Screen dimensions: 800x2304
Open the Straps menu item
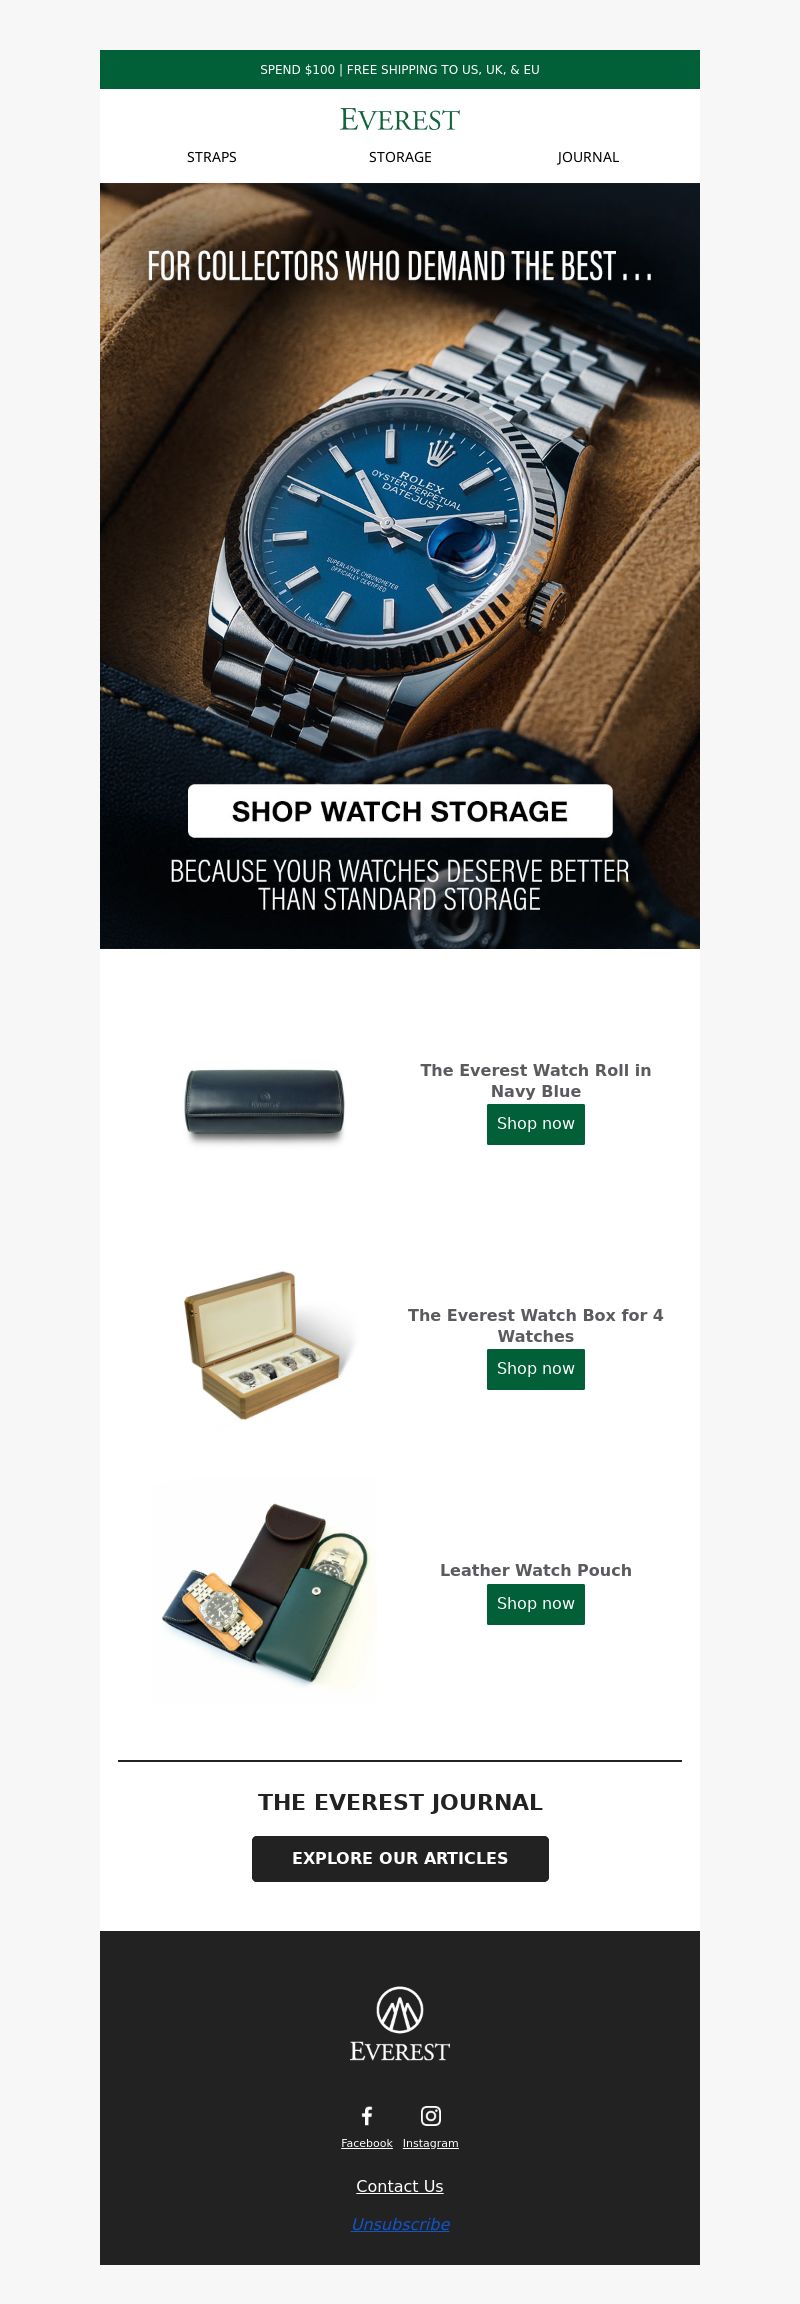[x=212, y=157]
